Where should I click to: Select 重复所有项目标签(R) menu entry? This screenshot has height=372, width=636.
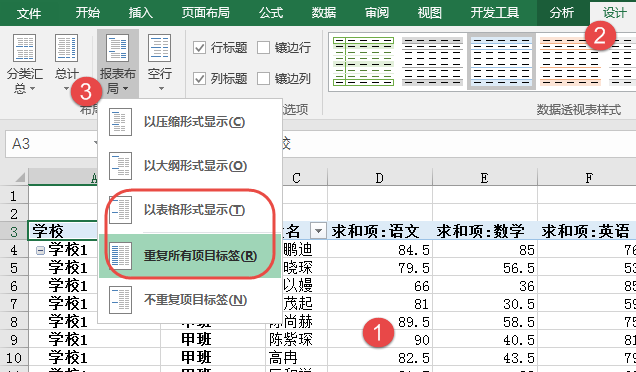(190, 256)
